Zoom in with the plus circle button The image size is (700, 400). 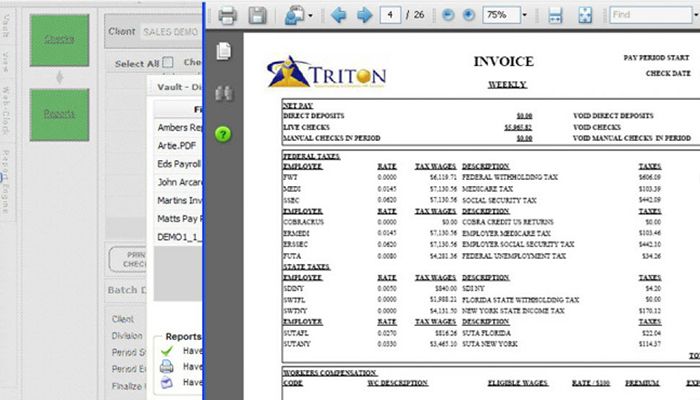pos(469,15)
